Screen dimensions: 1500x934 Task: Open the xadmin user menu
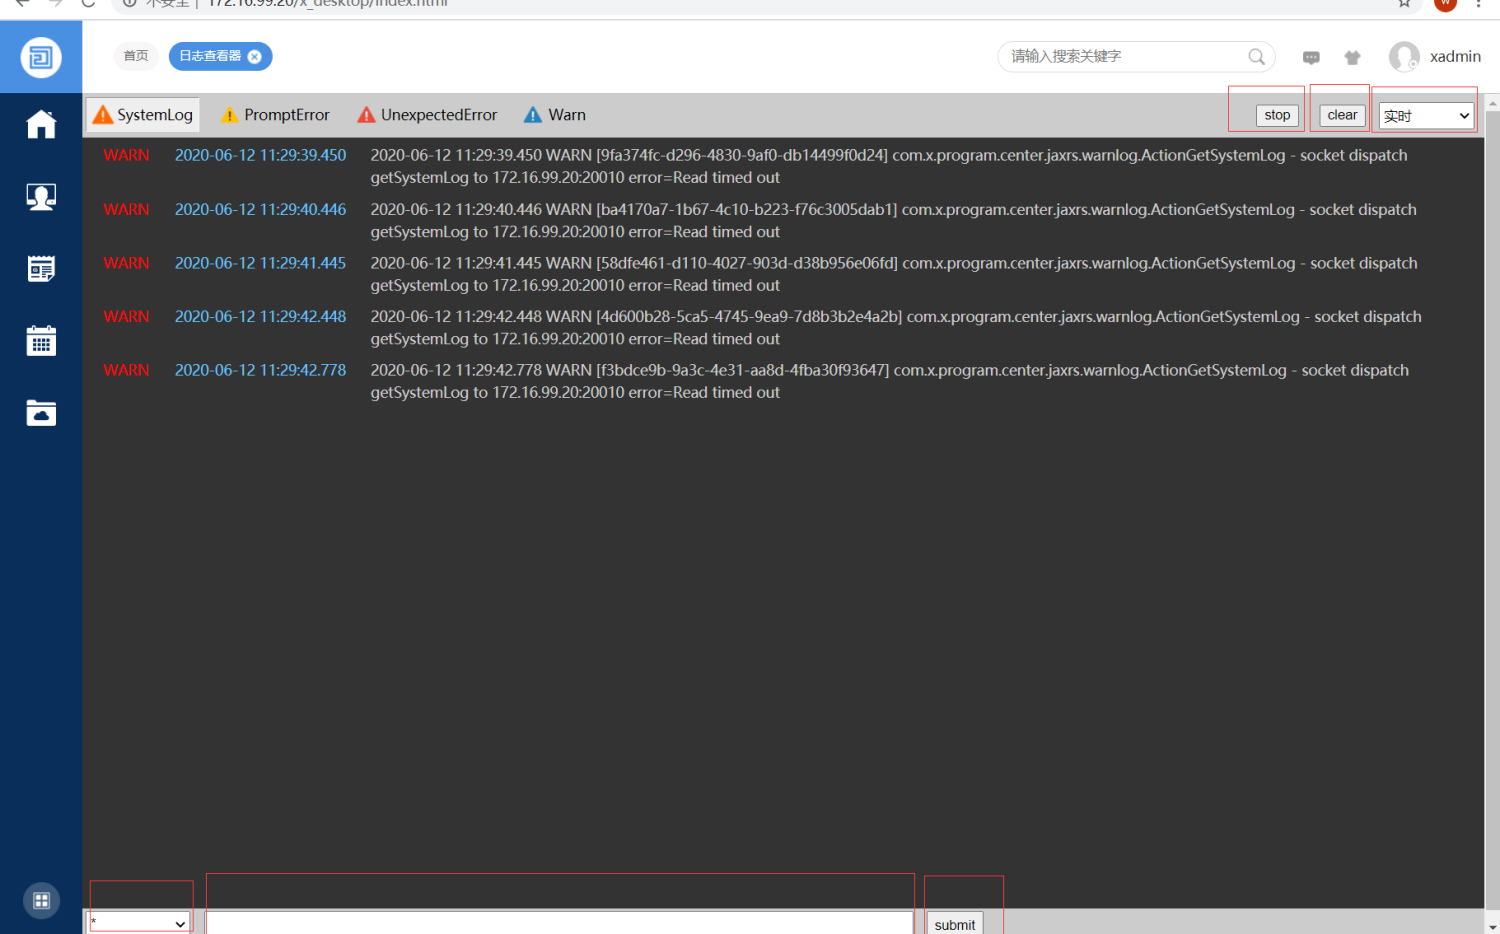[1435, 57]
